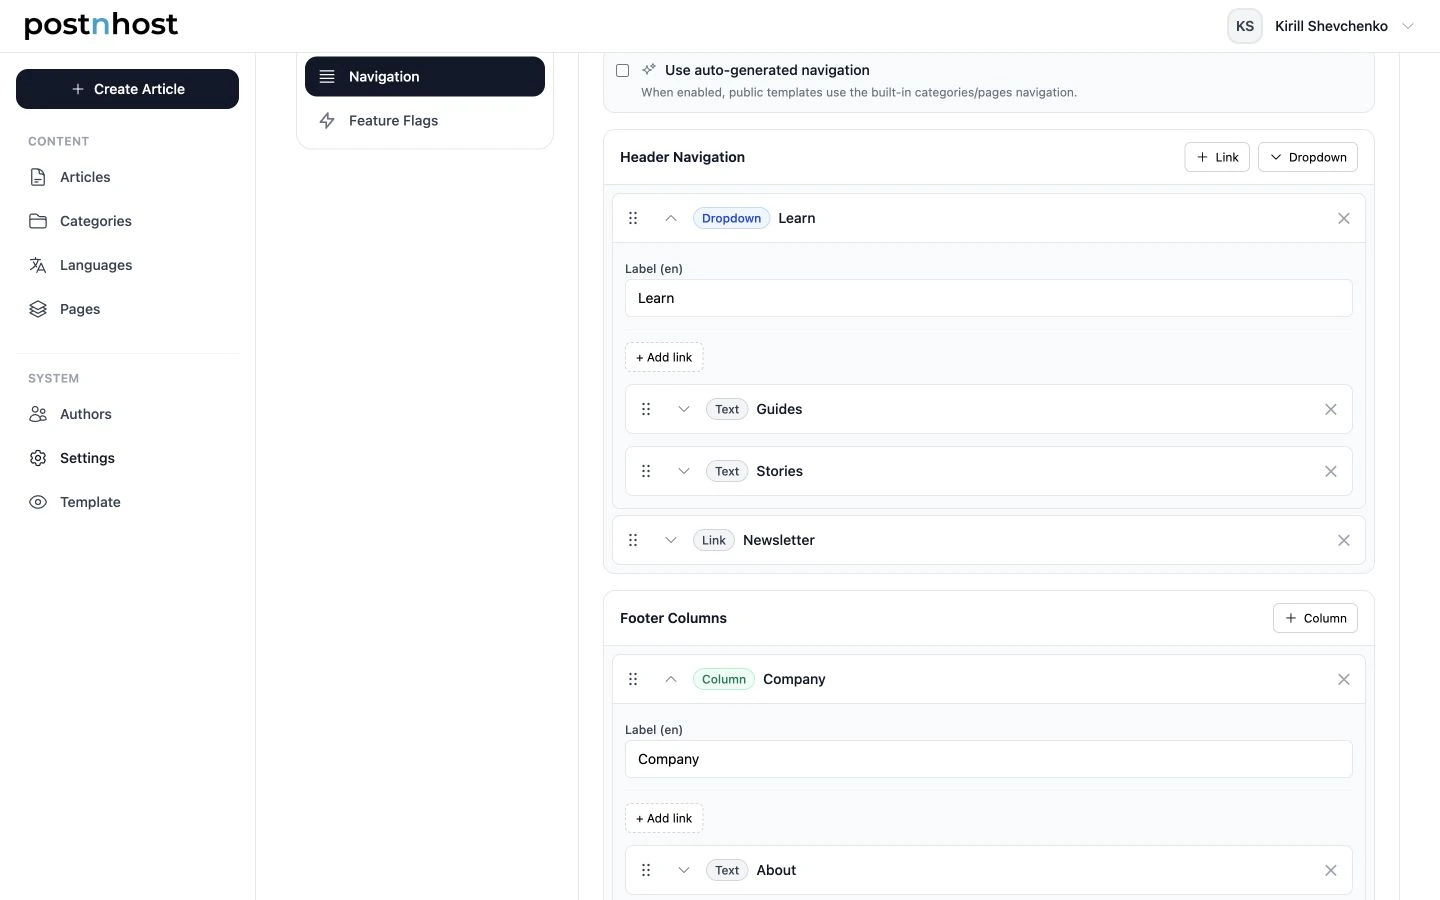This screenshot has width=1440, height=900.
Task: Add a Column to Footer Columns
Action: [1315, 618]
